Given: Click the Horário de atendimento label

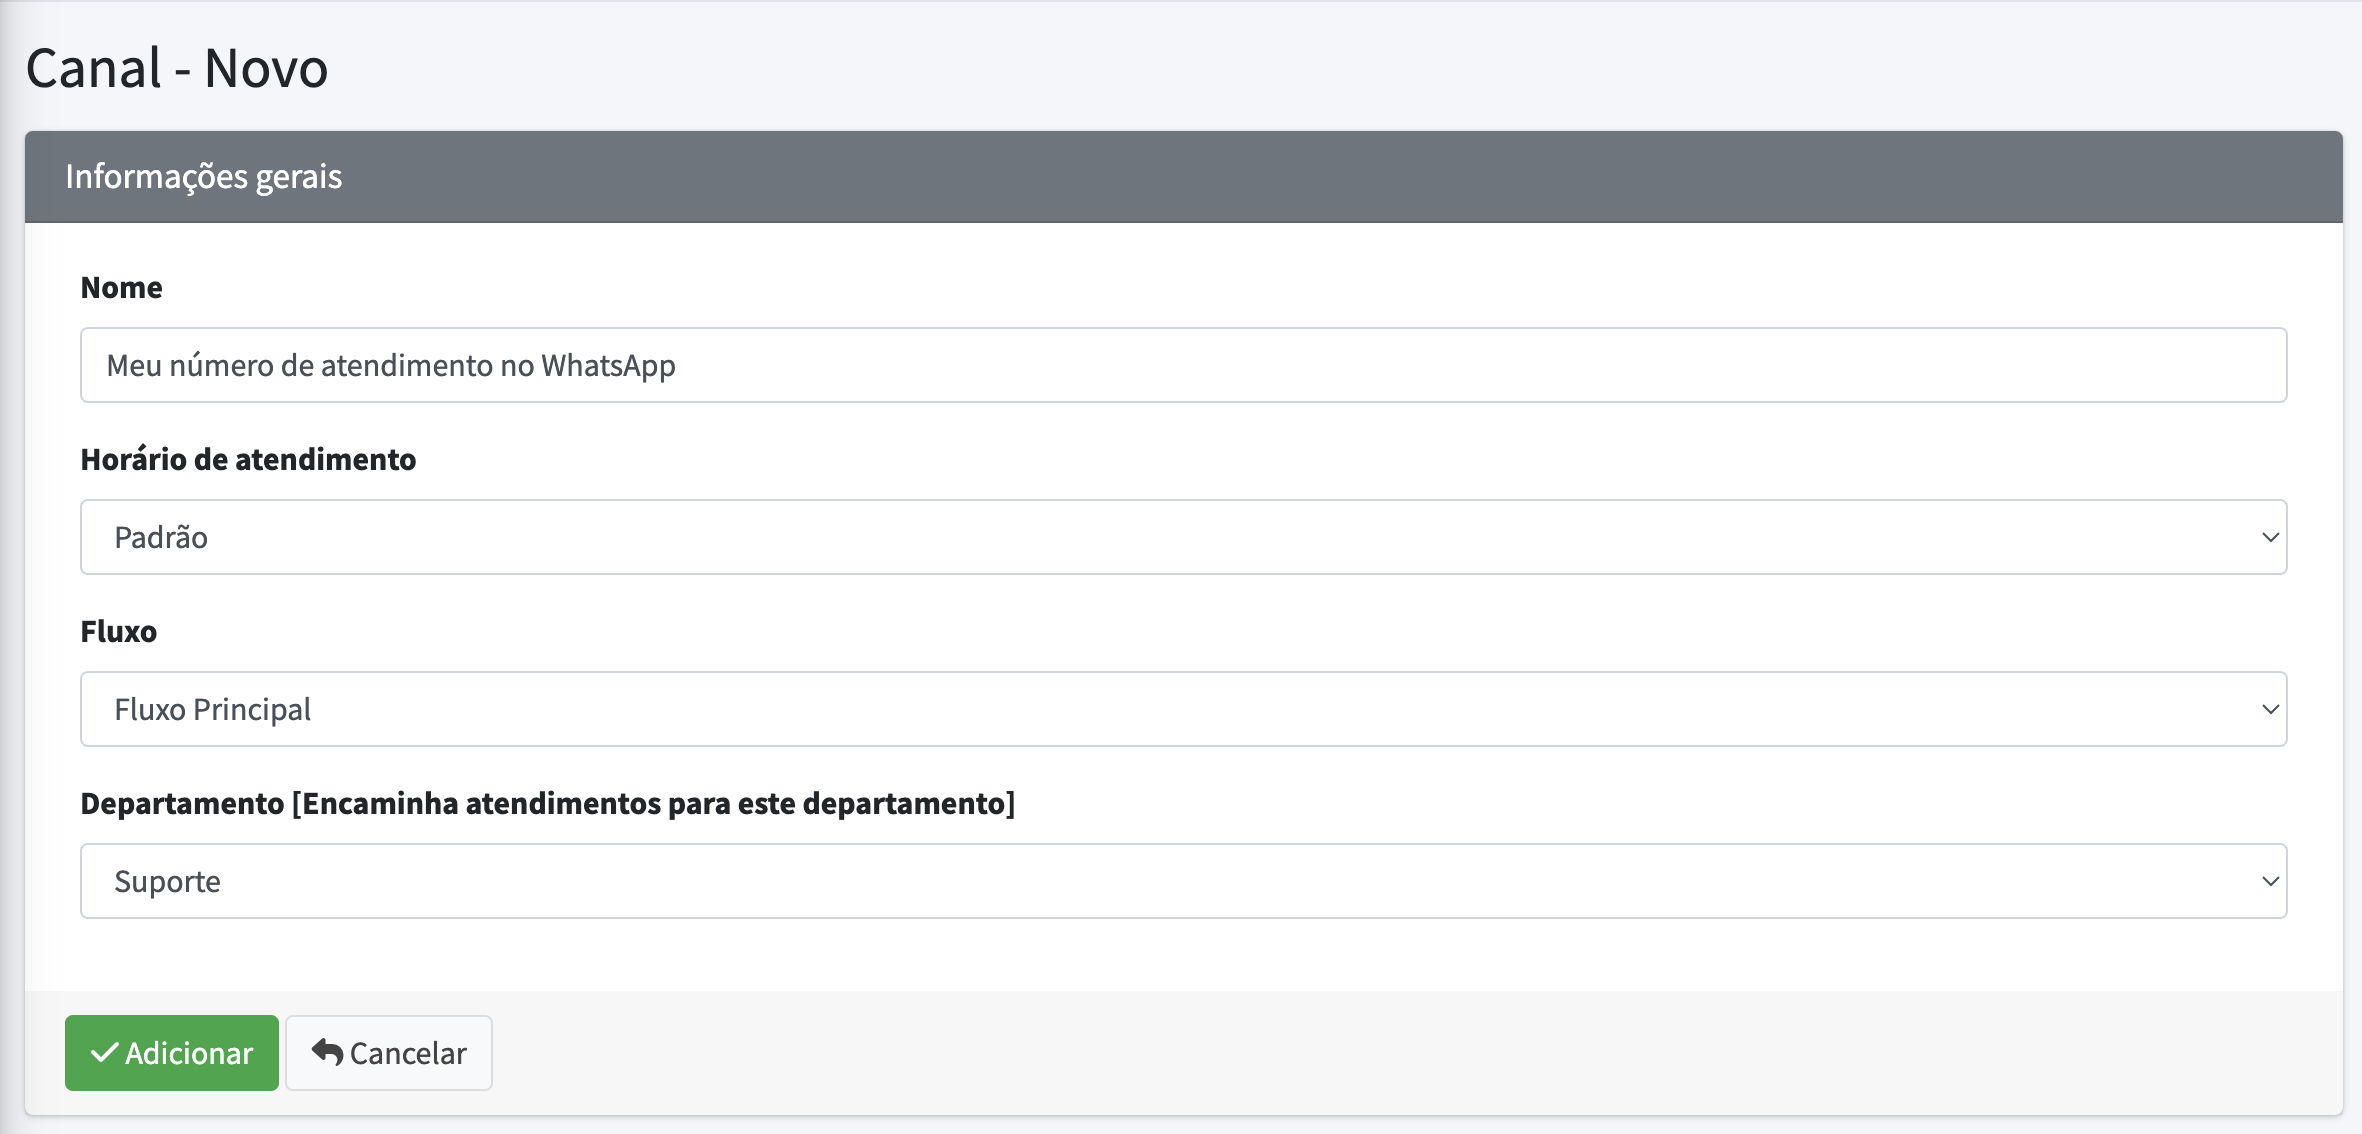Looking at the screenshot, I should pyautogui.click(x=248, y=460).
